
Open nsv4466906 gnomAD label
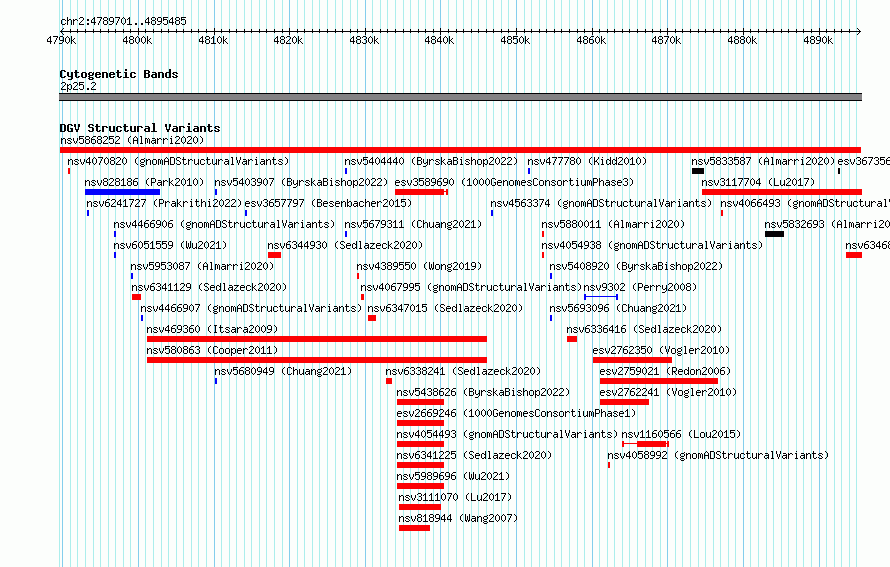224,224
